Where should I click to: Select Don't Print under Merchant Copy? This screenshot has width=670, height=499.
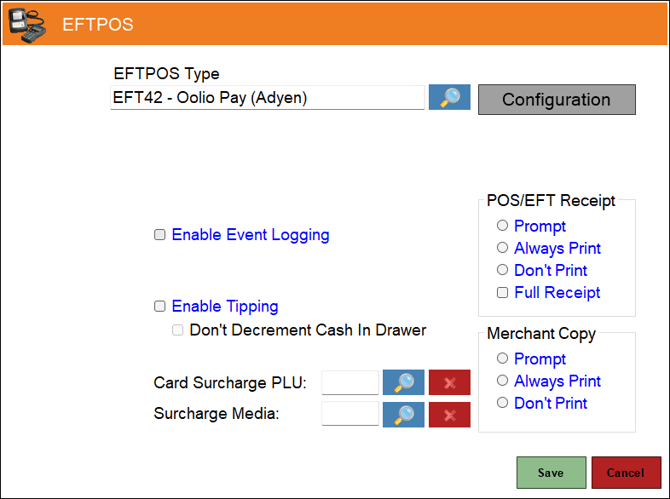tap(502, 402)
